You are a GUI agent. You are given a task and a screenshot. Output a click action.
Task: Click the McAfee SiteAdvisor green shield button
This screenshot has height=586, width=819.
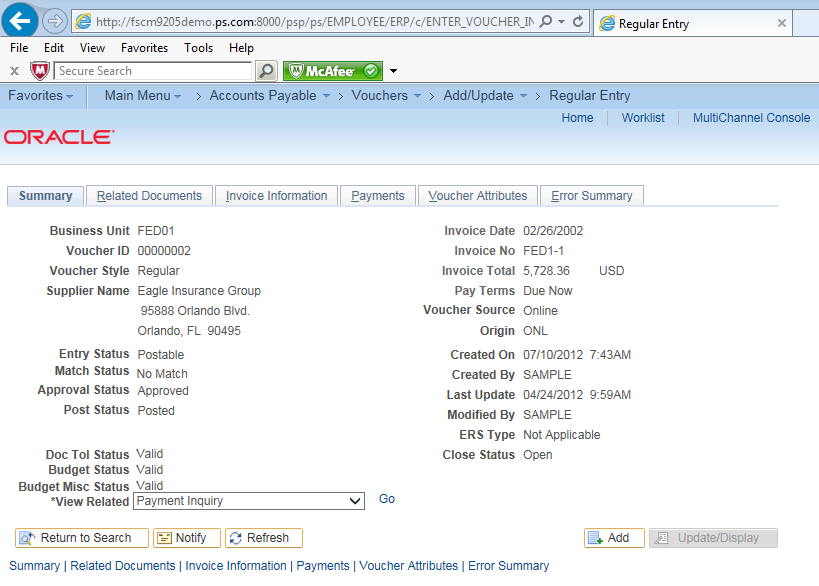point(332,71)
